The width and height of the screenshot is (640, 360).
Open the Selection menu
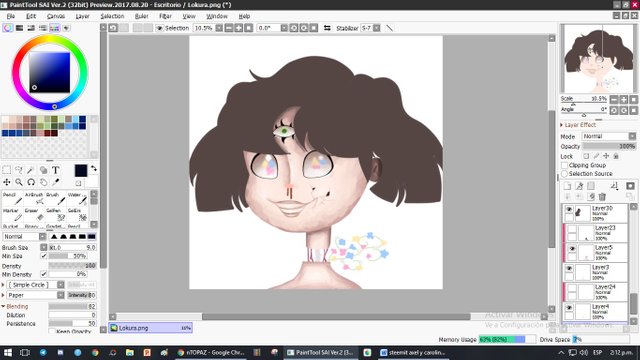[112, 16]
